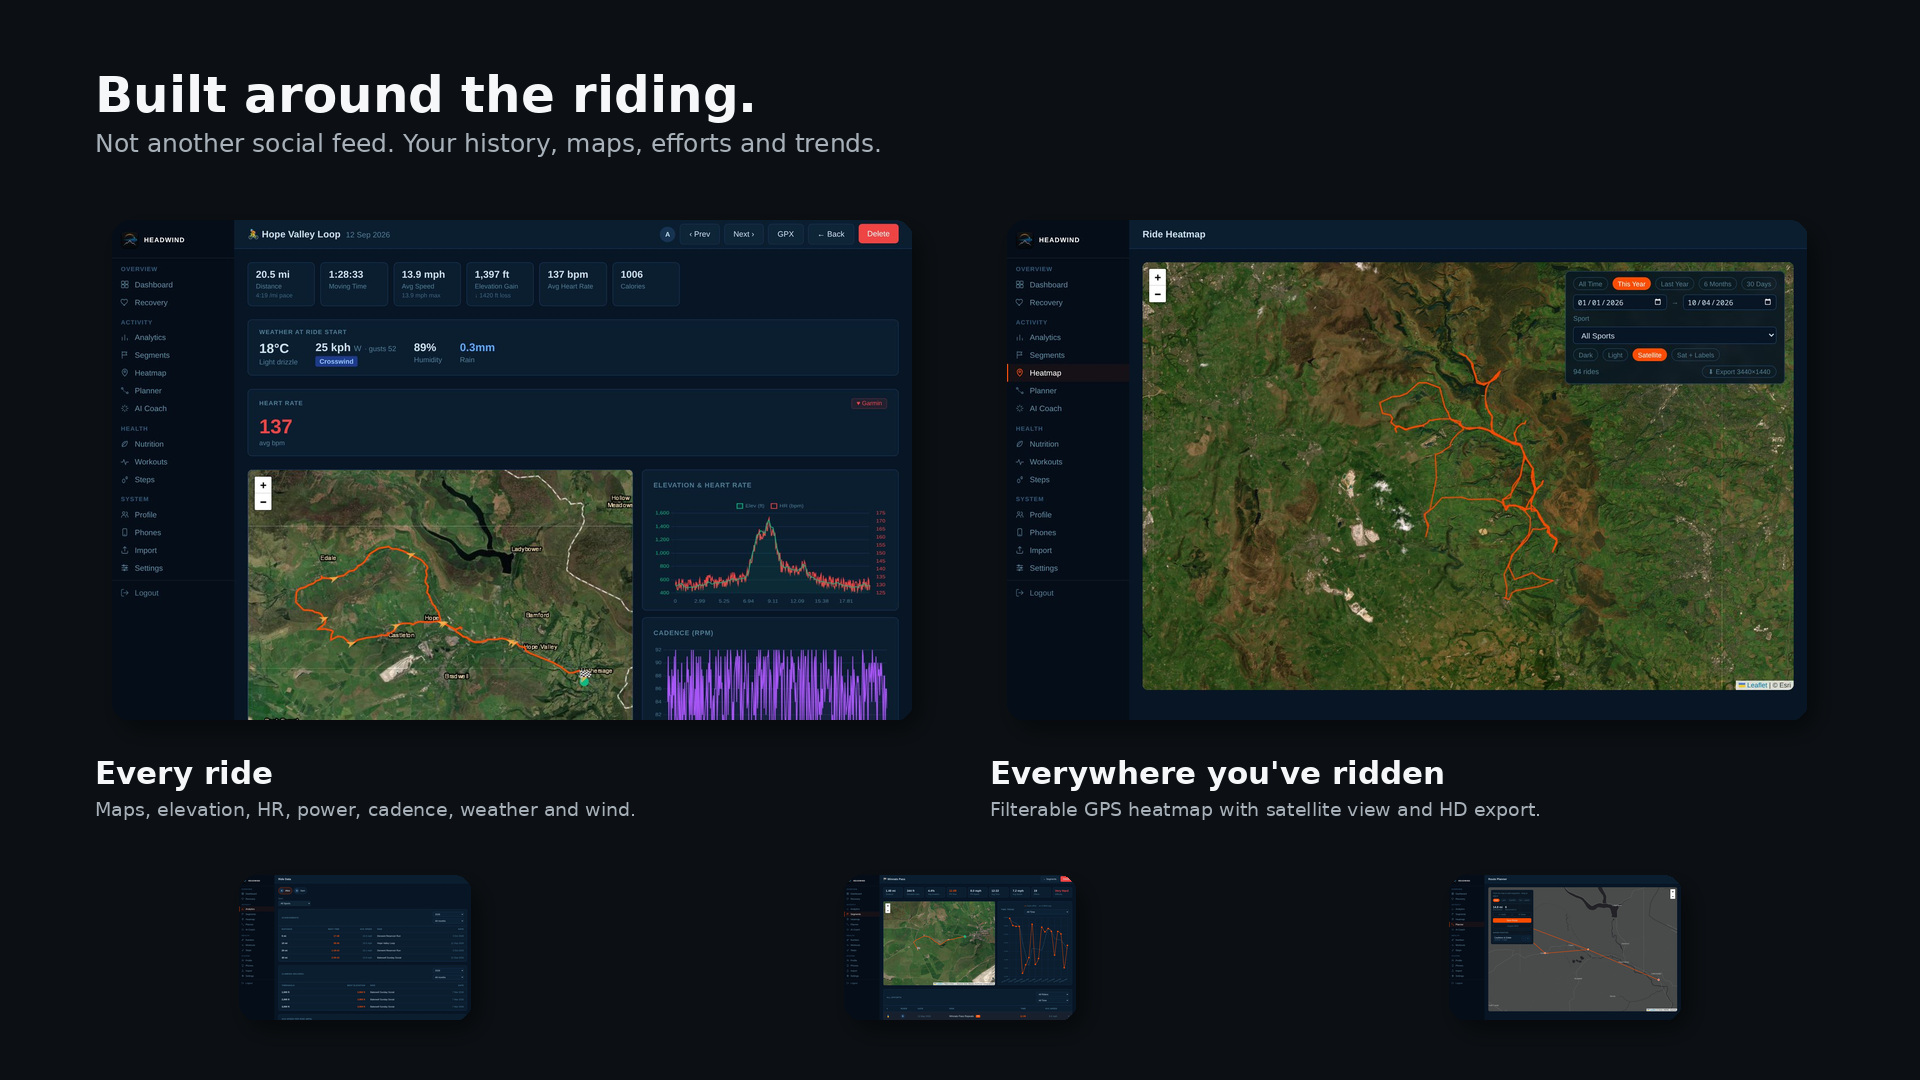Zoom out on the Ride Heatmap map

click(1157, 294)
